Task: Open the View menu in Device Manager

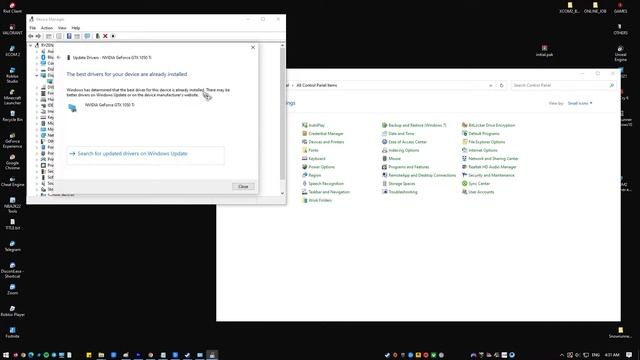Action: [62, 28]
